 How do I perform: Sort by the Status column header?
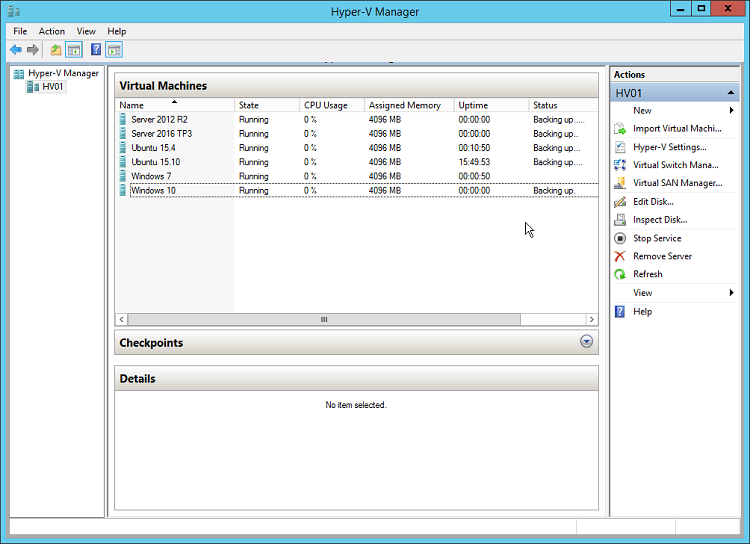[563, 105]
